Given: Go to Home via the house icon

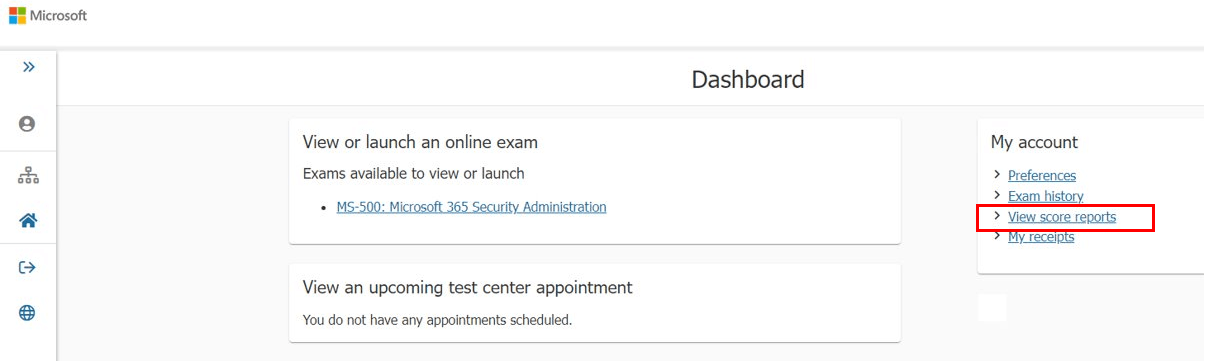Looking at the screenshot, I should pyautogui.click(x=28, y=221).
